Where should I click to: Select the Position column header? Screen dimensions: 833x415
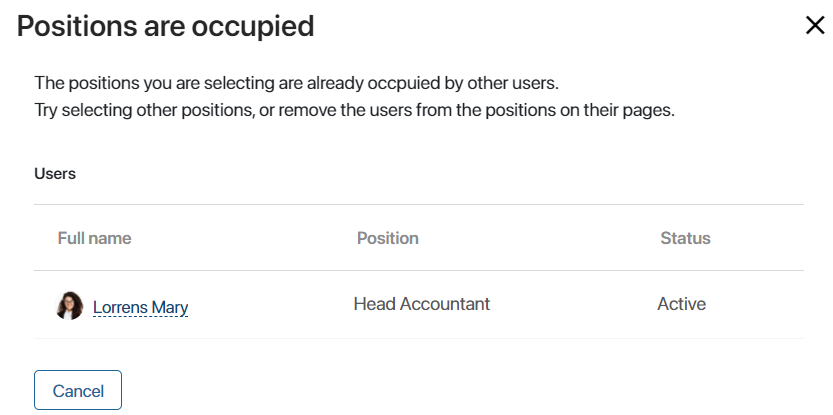coord(387,238)
